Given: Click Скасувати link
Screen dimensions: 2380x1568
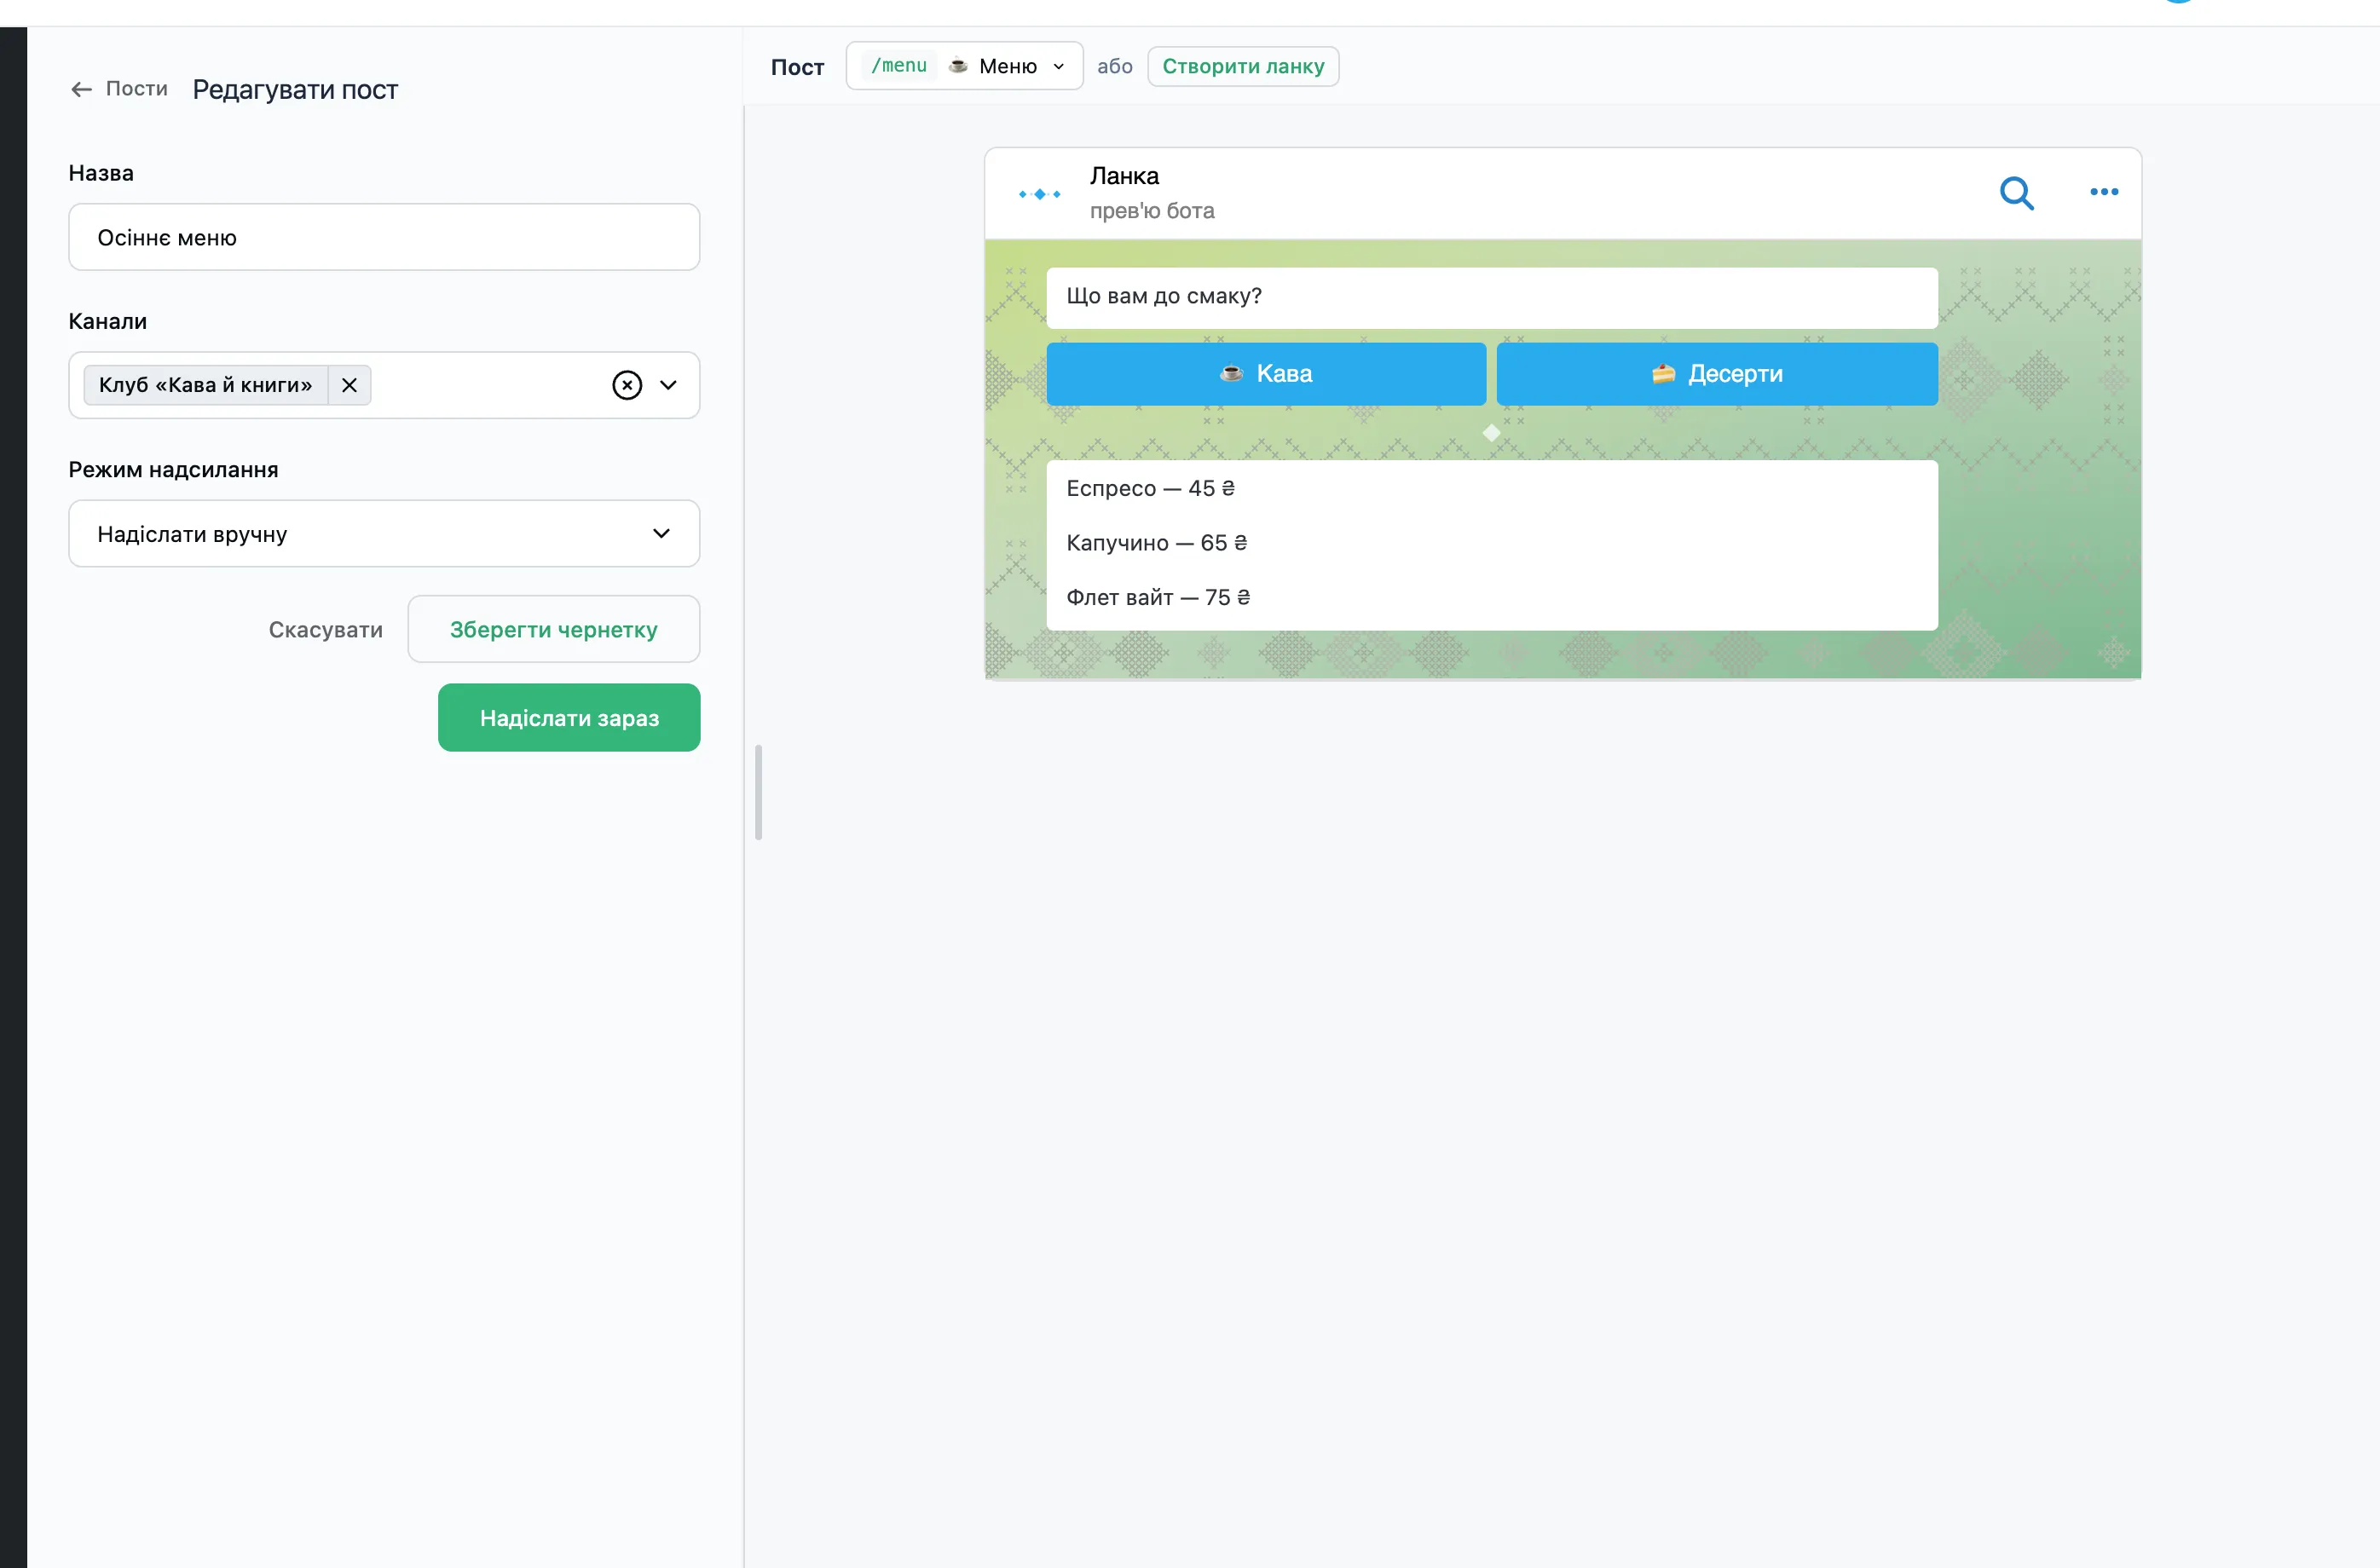Looking at the screenshot, I should [x=326, y=630].
